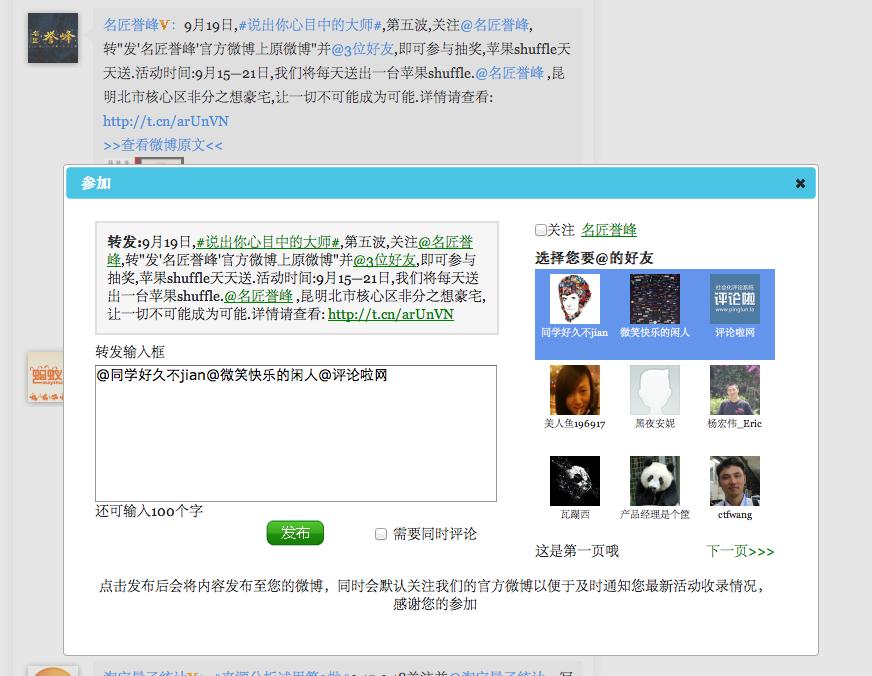This screenshot has height=676, width=872.
Task: Open http://t.cn/arUnVN link in background post
Action: click(x=166, y=121)
